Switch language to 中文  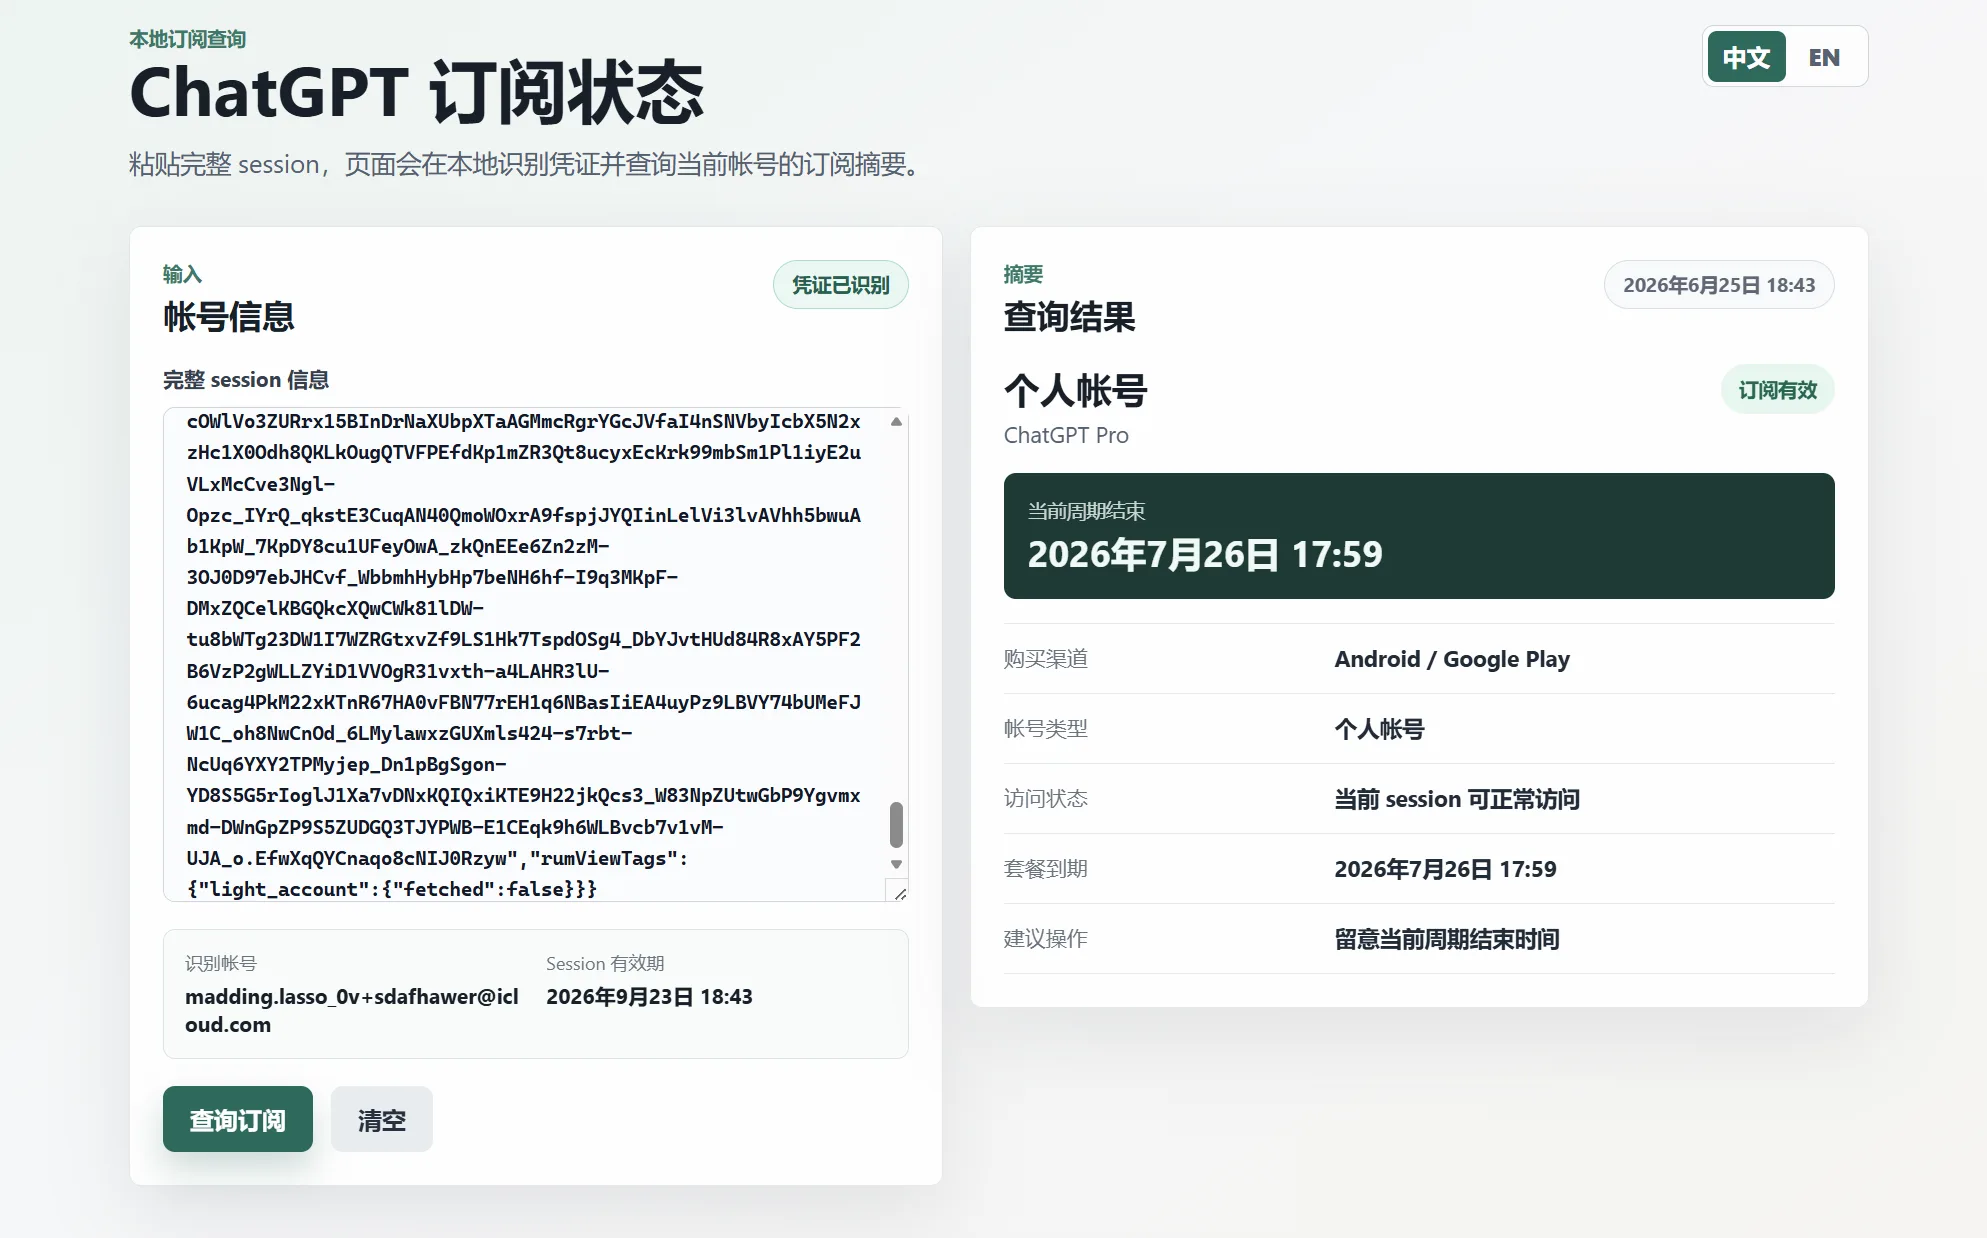[x=1746, y=57]
